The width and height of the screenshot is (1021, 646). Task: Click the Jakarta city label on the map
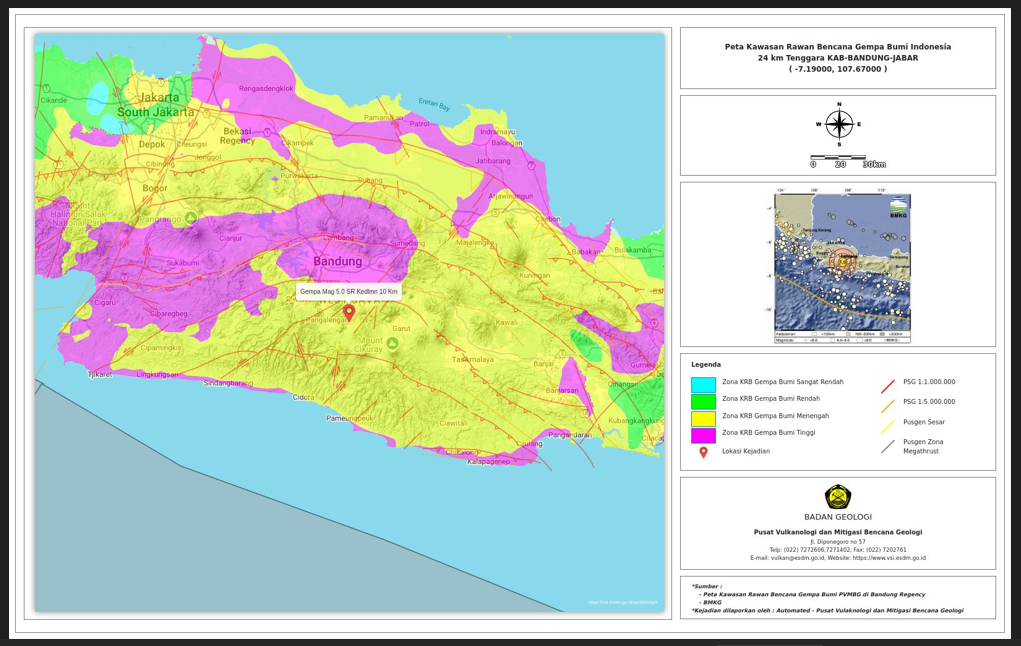159,98
